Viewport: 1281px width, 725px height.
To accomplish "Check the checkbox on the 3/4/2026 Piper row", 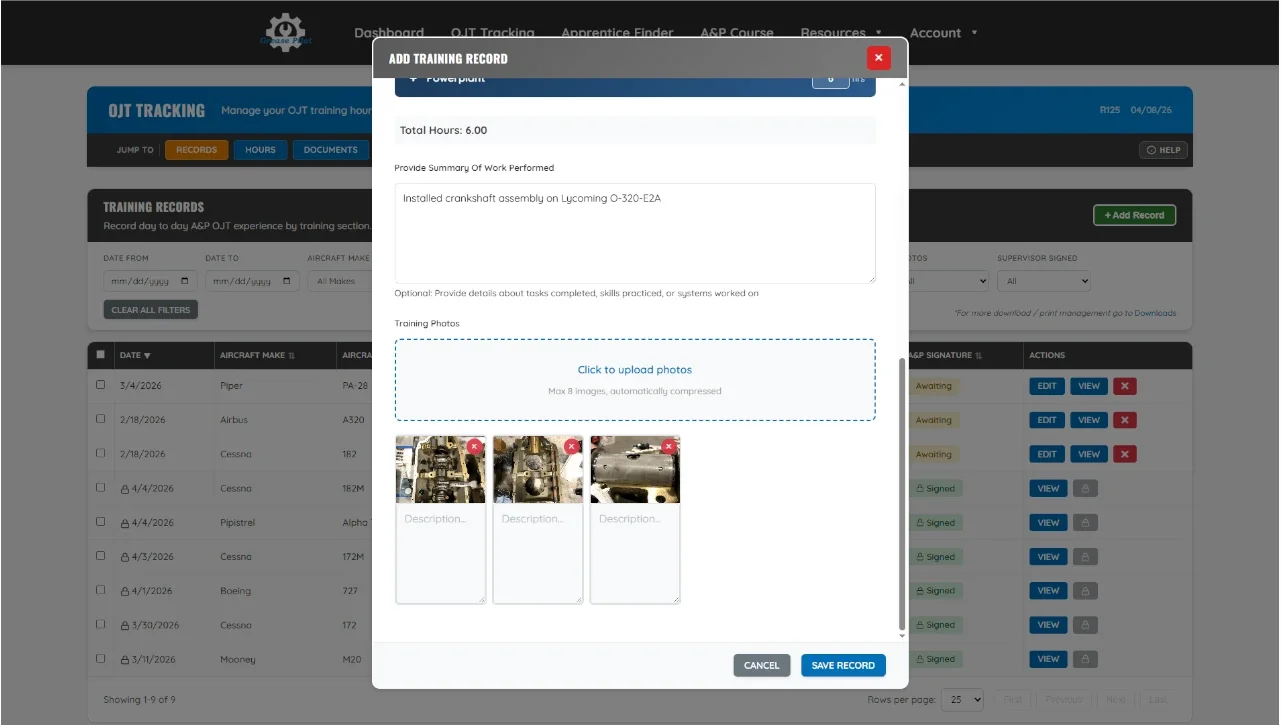I will (100, 385).
